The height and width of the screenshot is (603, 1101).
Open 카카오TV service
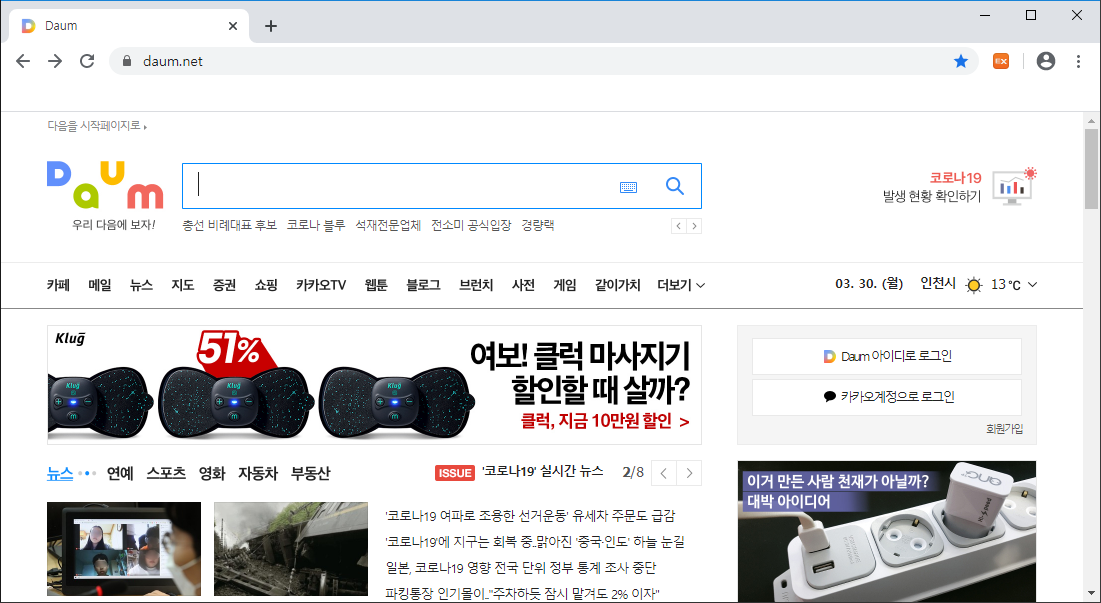pyautogui.click(x=321, y=285)
